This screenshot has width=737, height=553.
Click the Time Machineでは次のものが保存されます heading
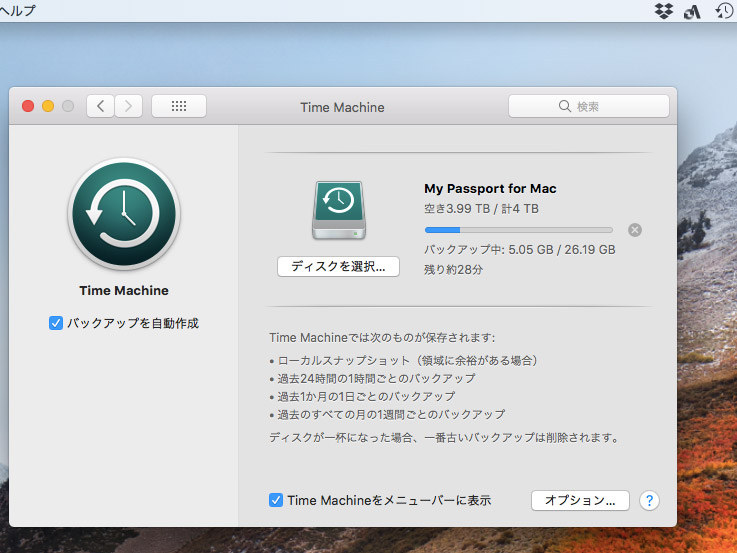[382, 338]
